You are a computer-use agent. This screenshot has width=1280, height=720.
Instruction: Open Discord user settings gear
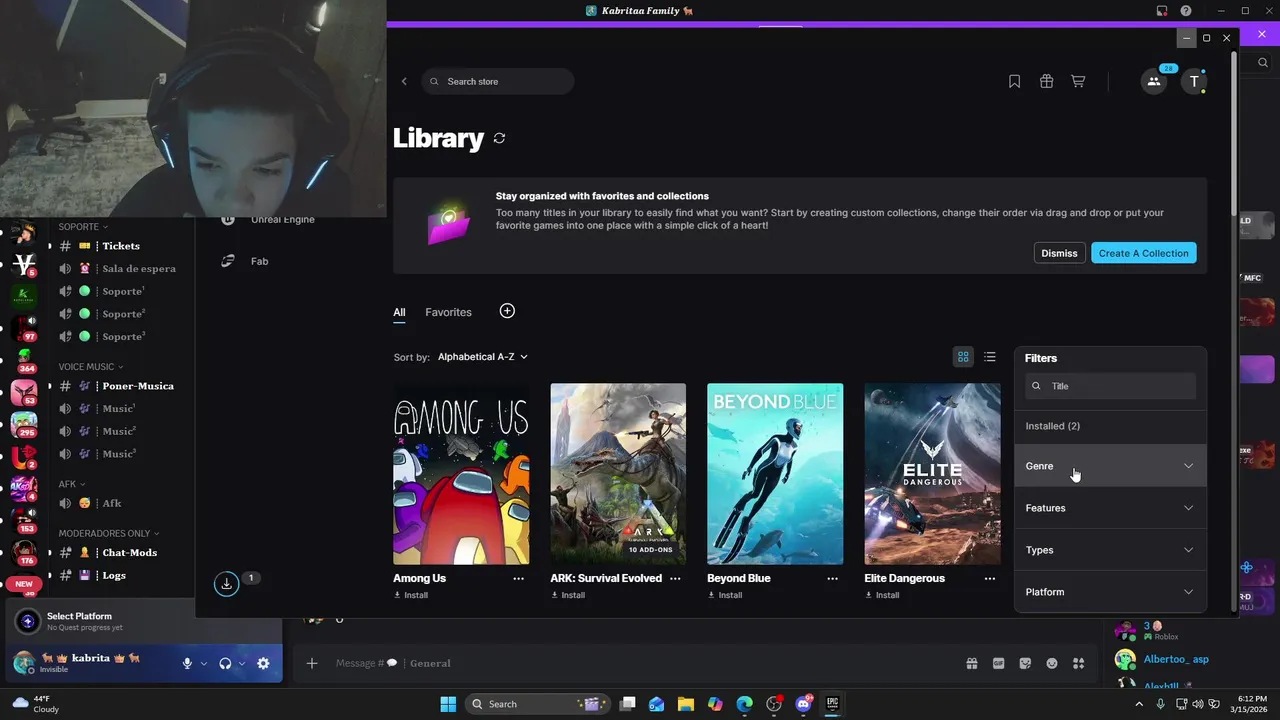tap(263, 663)
